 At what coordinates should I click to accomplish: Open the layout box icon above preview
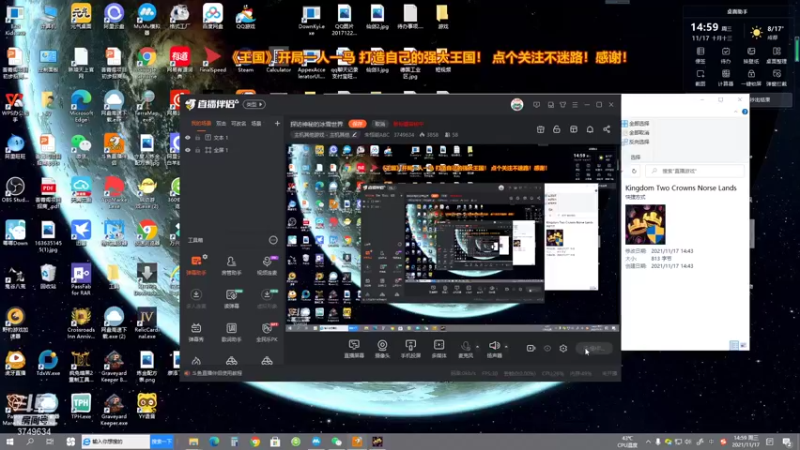pyautogui.click(x=573, y=130)
